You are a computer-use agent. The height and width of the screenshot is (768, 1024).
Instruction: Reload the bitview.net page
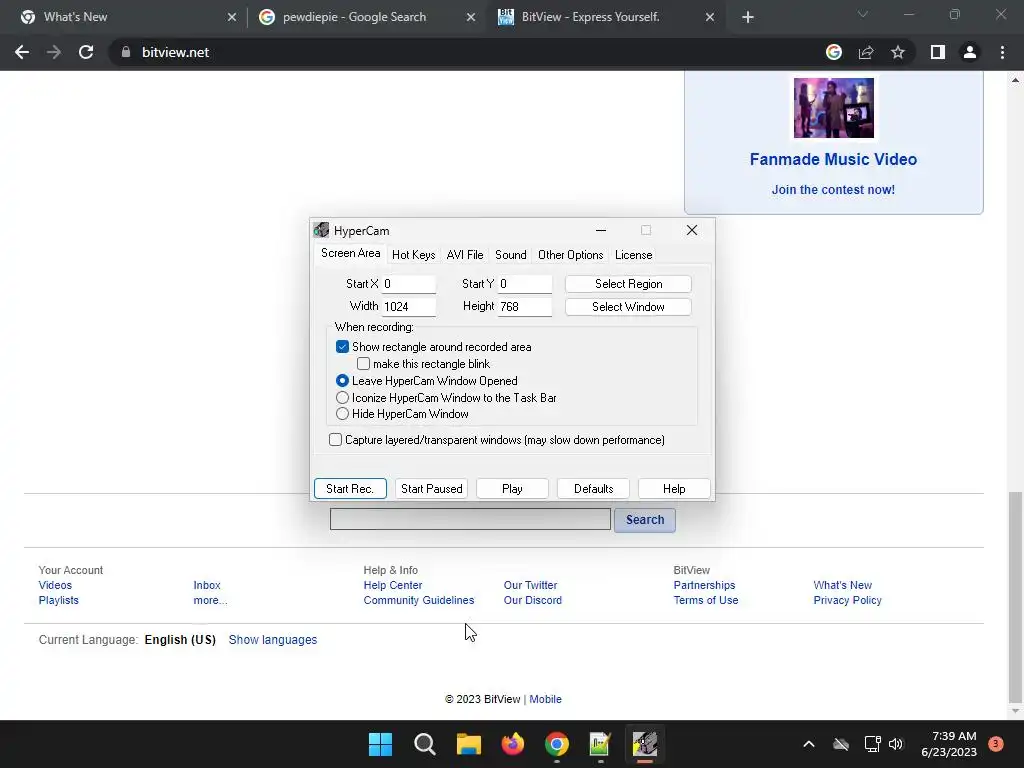(x=86, y=52)
